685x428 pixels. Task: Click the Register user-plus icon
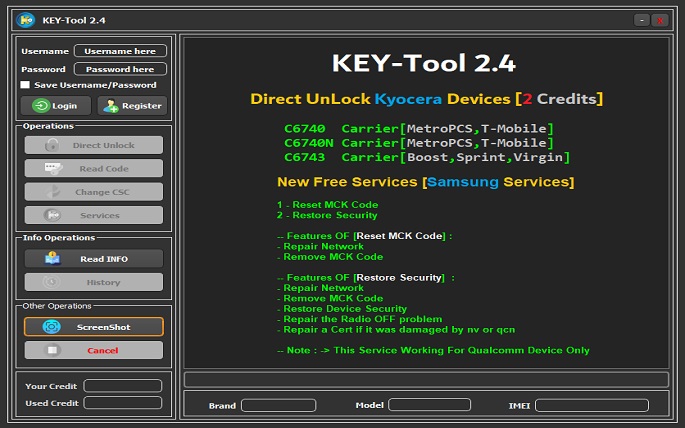[111, 106]
